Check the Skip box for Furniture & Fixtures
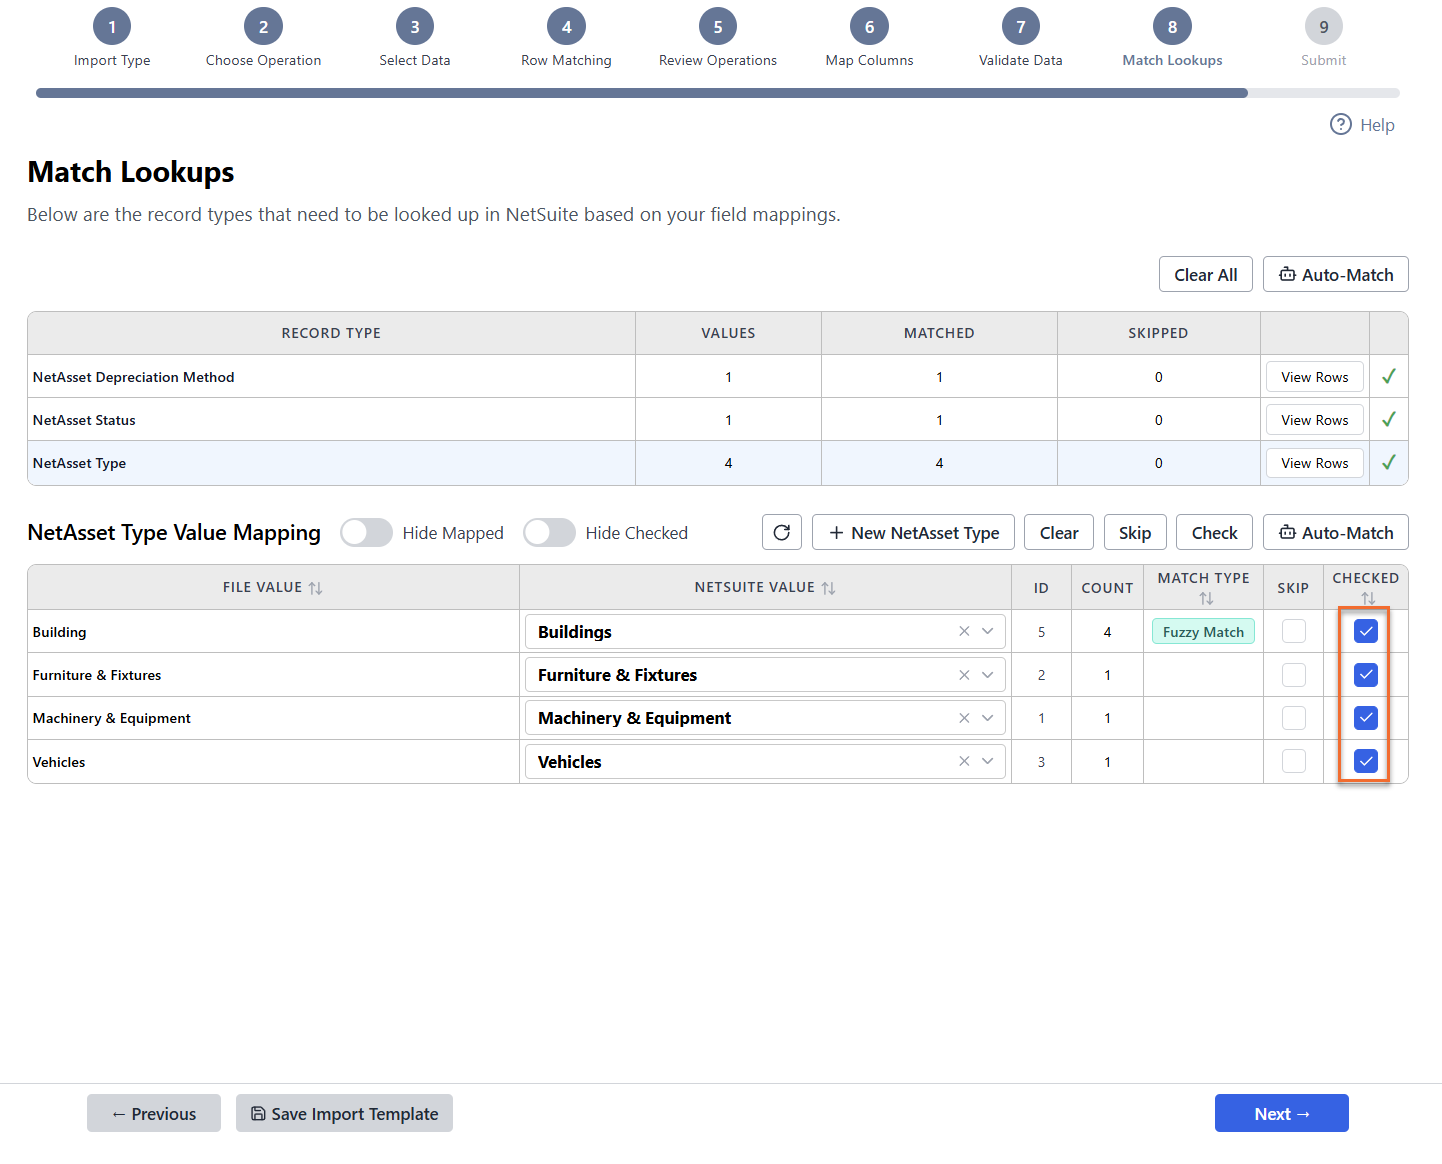 pos(1294,675)
